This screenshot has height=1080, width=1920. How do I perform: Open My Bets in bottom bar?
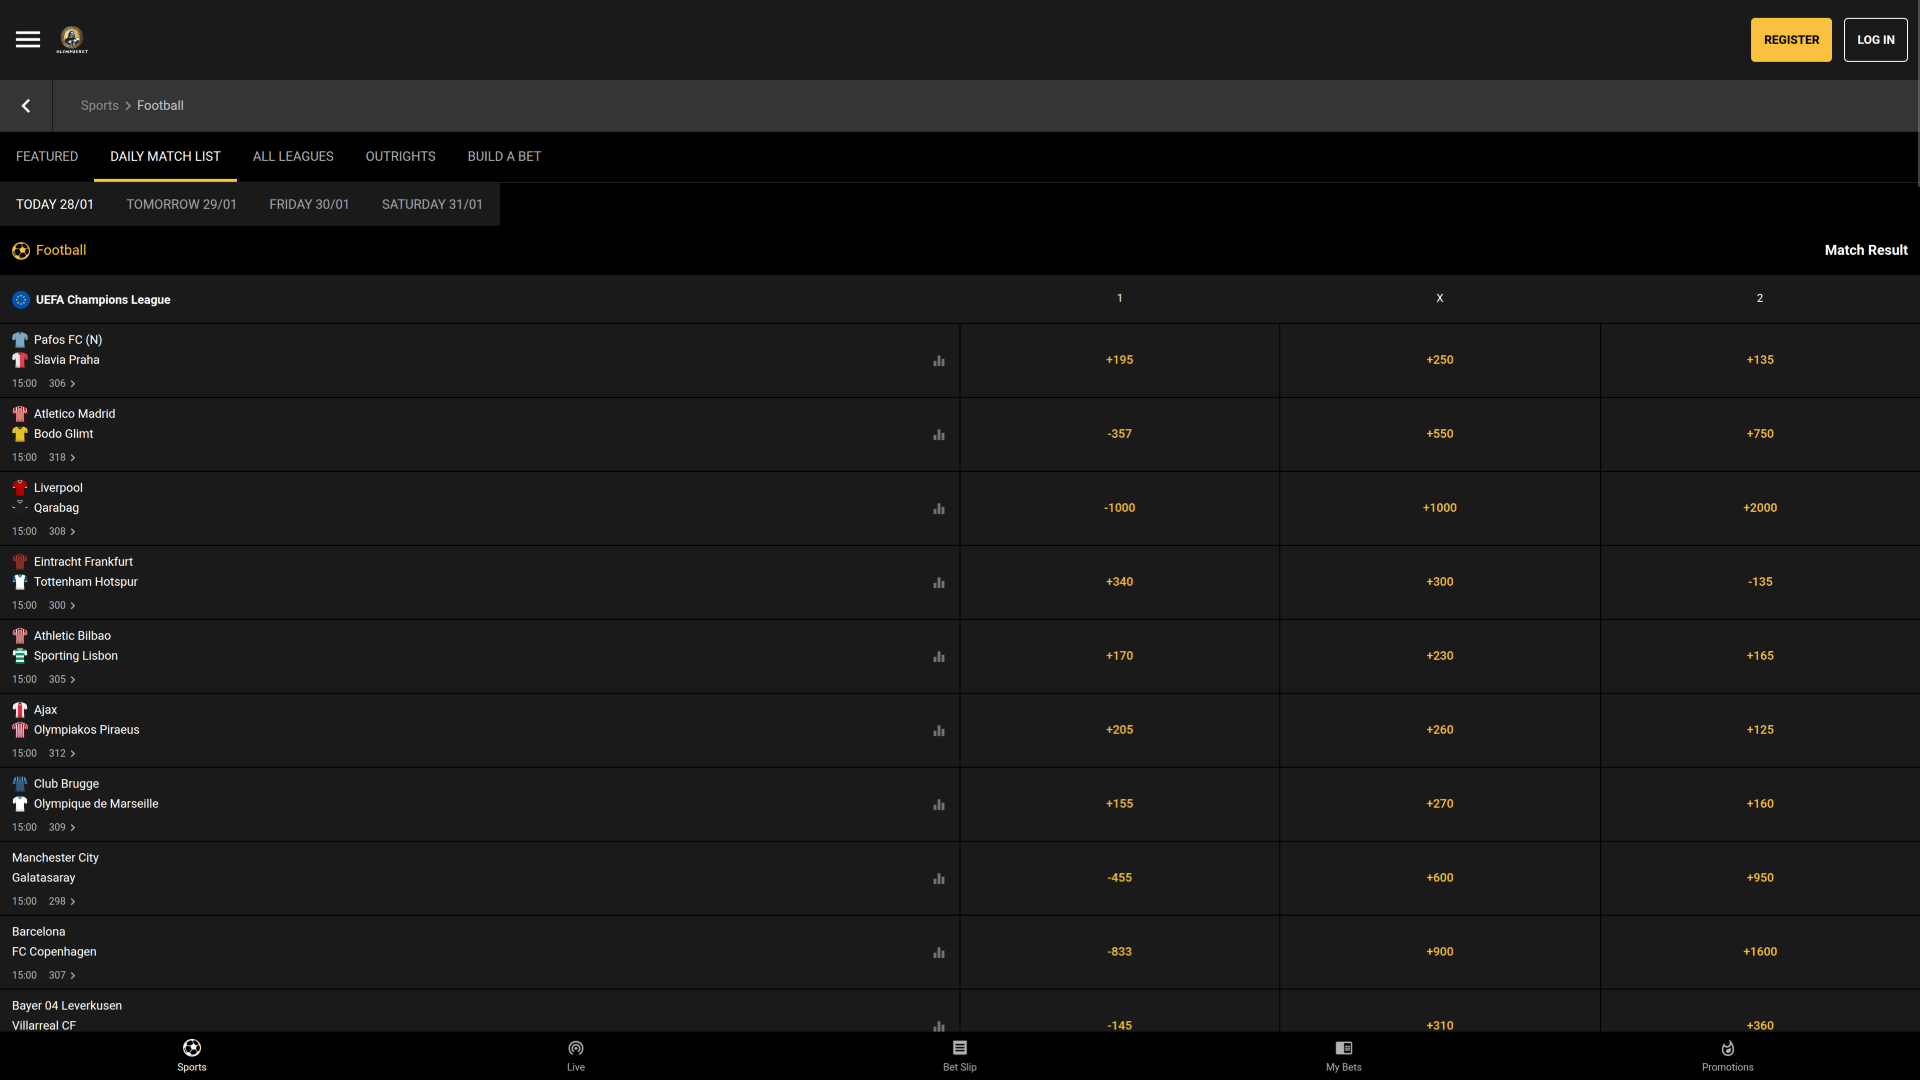(1343, 1055)
